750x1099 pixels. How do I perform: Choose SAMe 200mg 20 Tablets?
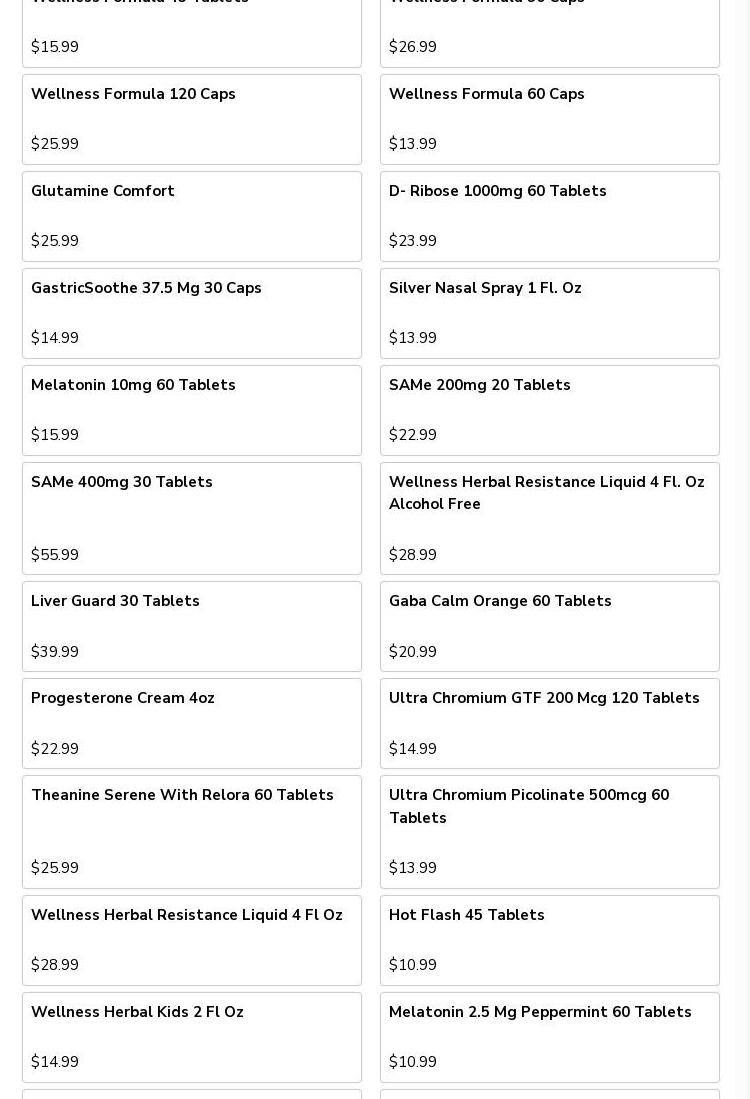pos(550,410)
